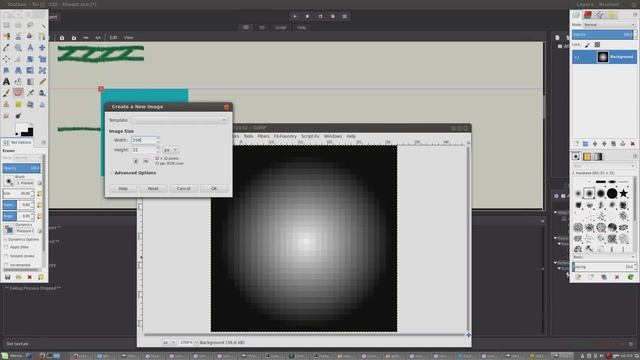640x360 pixels.
Task: Open the px unit dropdown in New Image dialog
Action: 170,150
